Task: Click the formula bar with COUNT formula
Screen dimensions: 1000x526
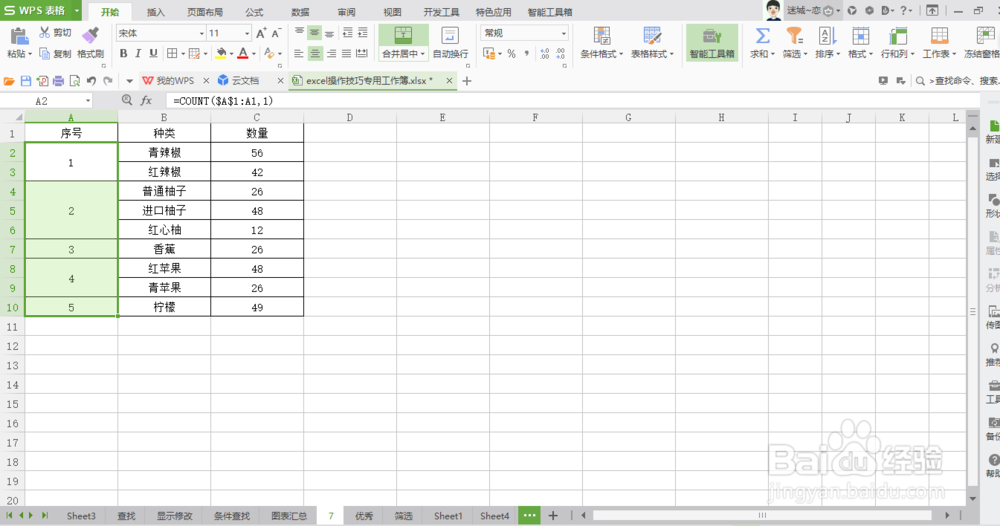Action: click(x=572, y=101)
